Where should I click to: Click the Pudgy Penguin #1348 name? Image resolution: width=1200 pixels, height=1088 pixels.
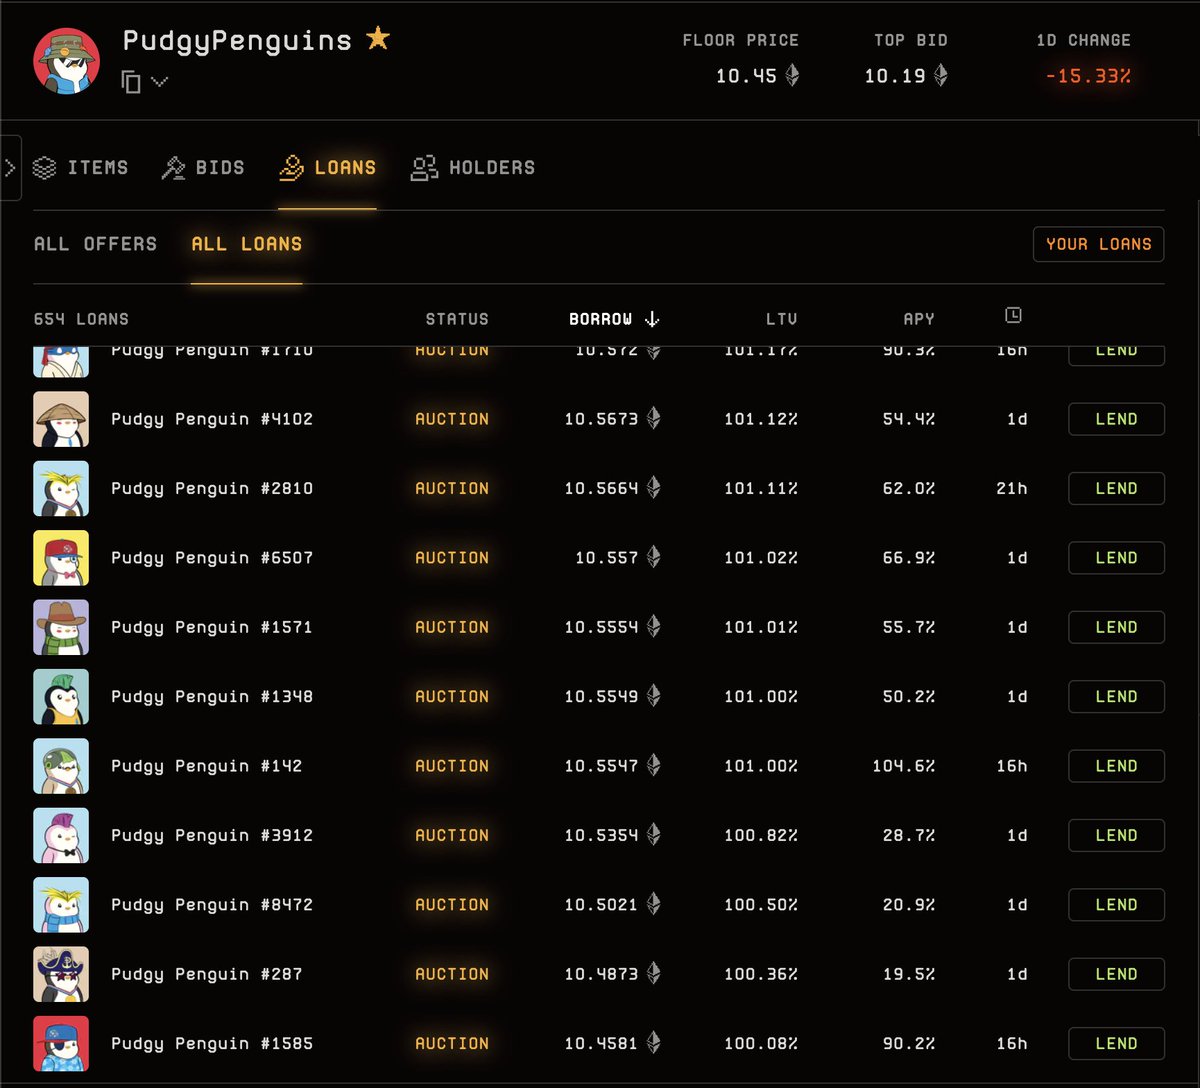[212, 696]
